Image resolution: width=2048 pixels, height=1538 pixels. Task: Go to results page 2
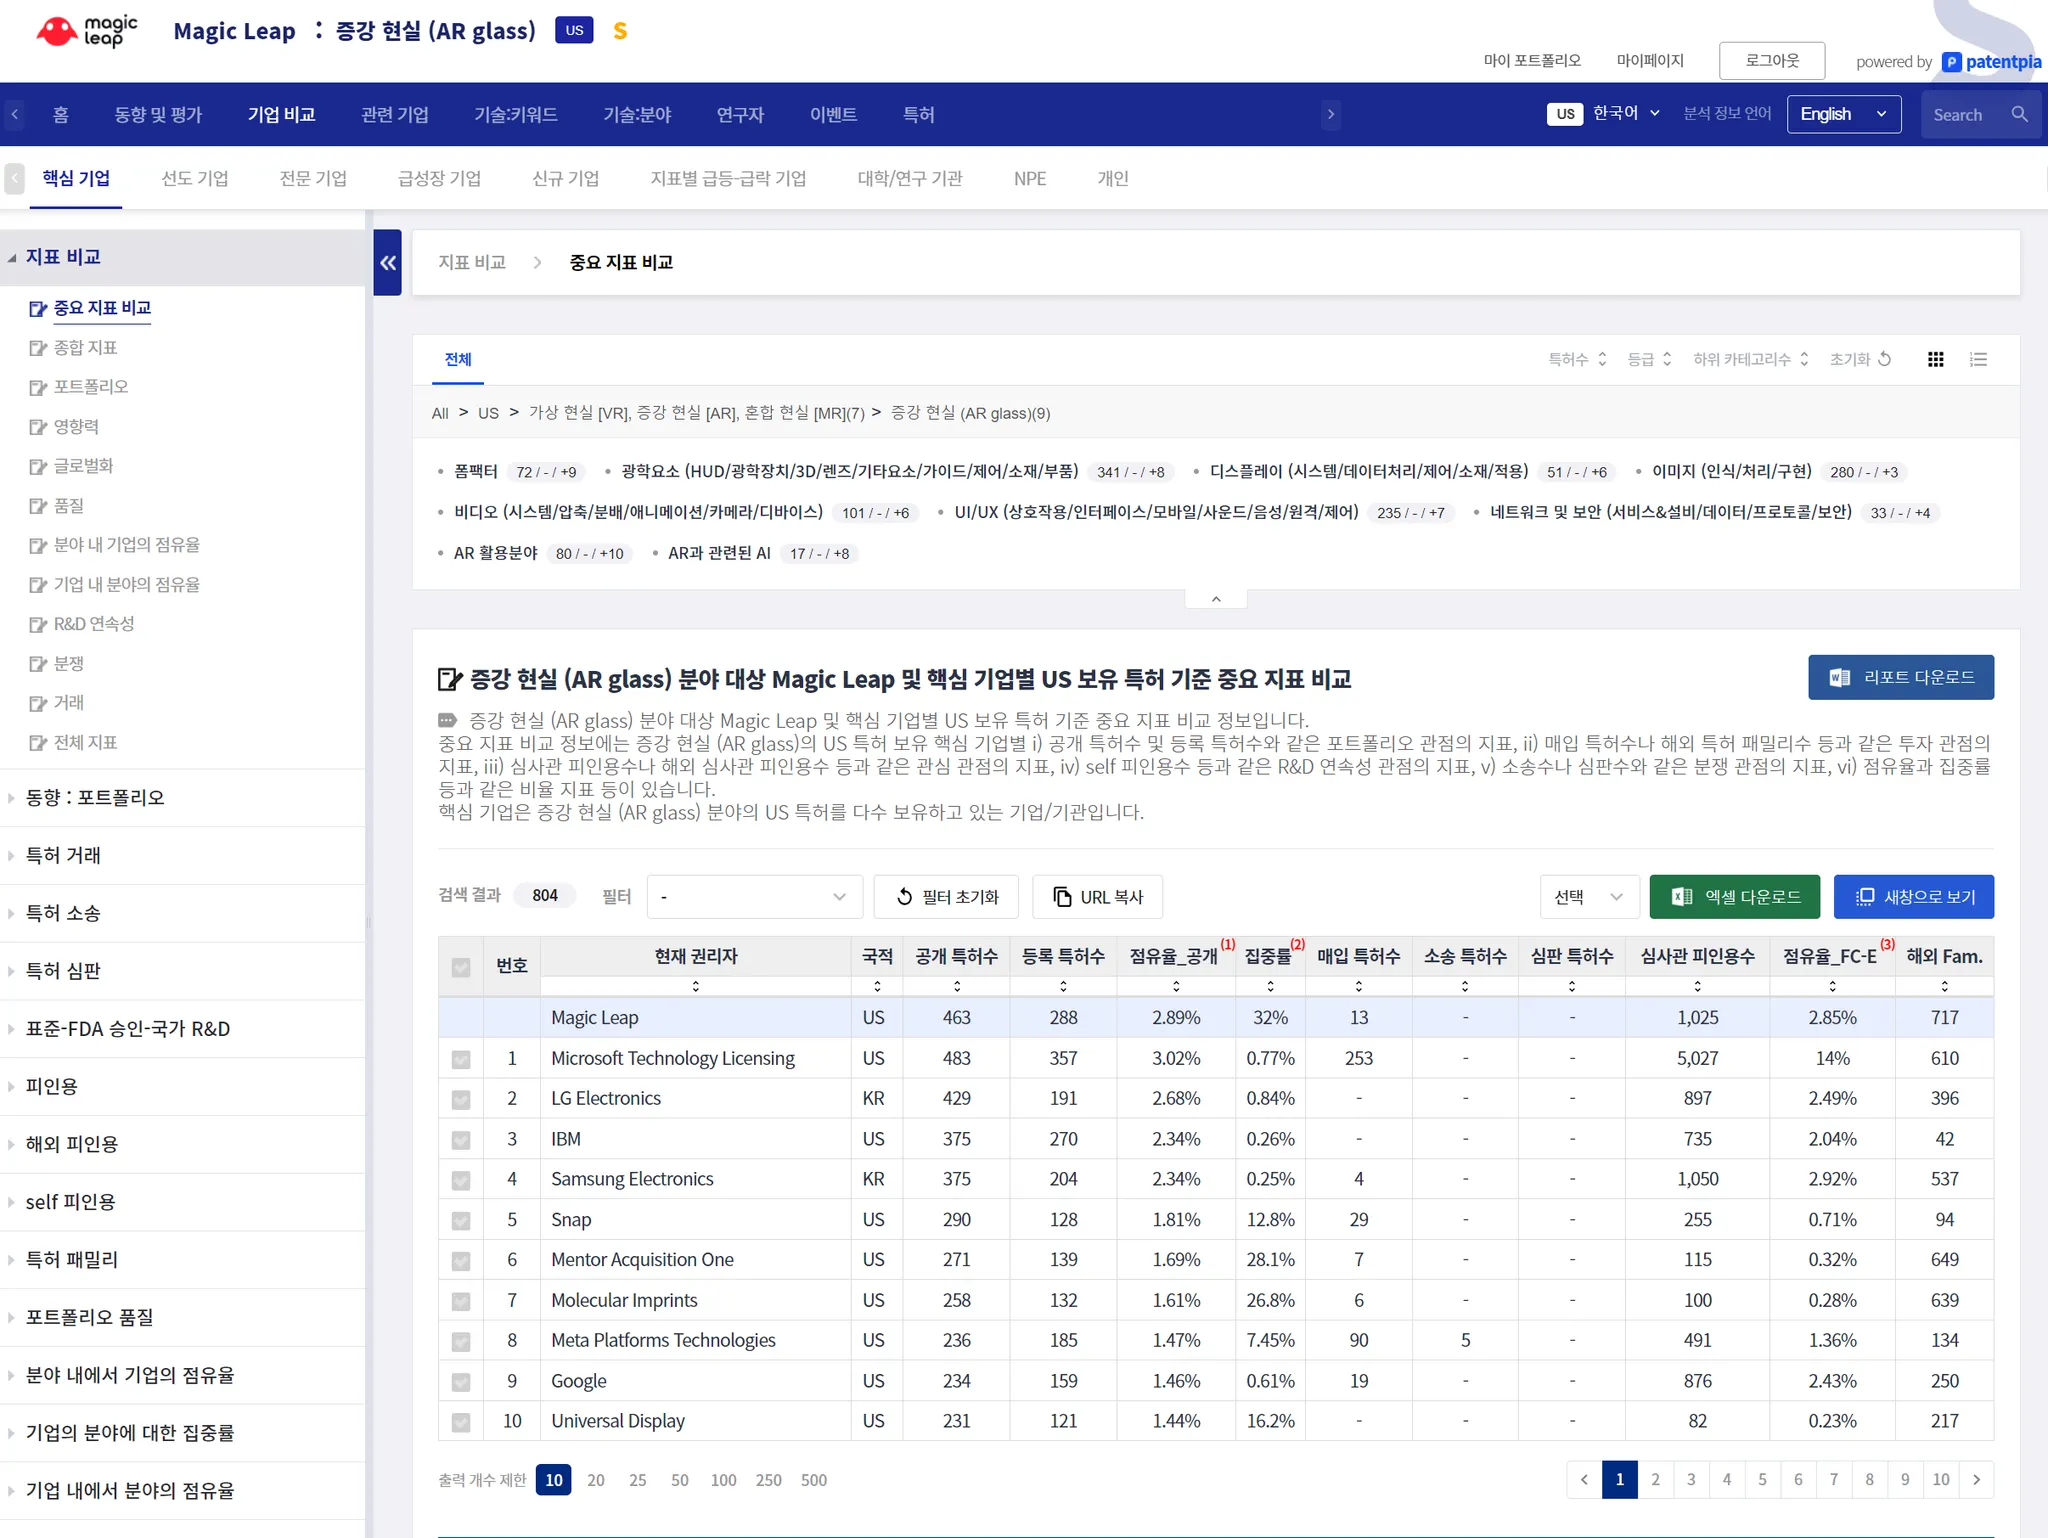pos(1655,1480)
